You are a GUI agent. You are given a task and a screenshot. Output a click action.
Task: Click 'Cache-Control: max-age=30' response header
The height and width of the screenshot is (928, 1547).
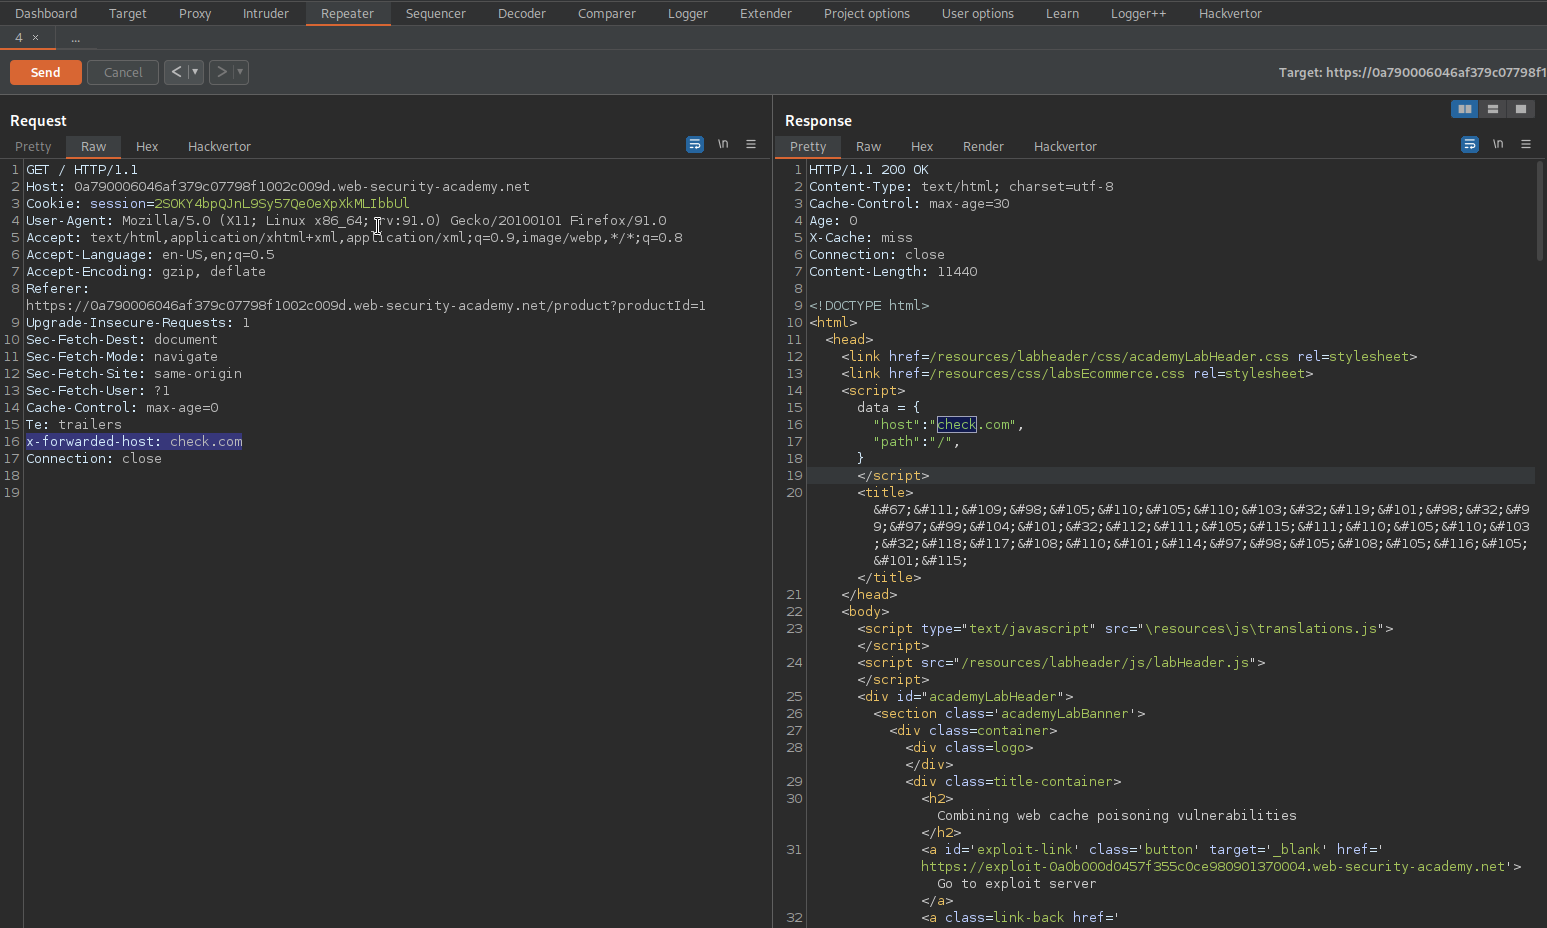coord(909,204)
